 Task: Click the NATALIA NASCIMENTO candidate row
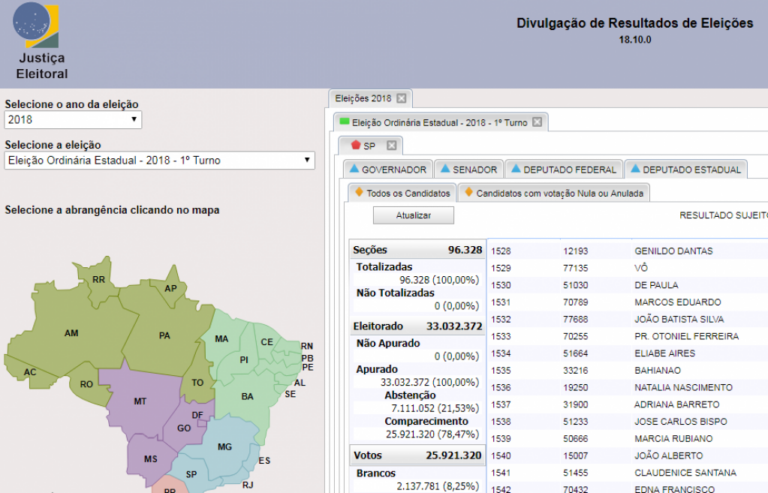click(x=627, y=388)
